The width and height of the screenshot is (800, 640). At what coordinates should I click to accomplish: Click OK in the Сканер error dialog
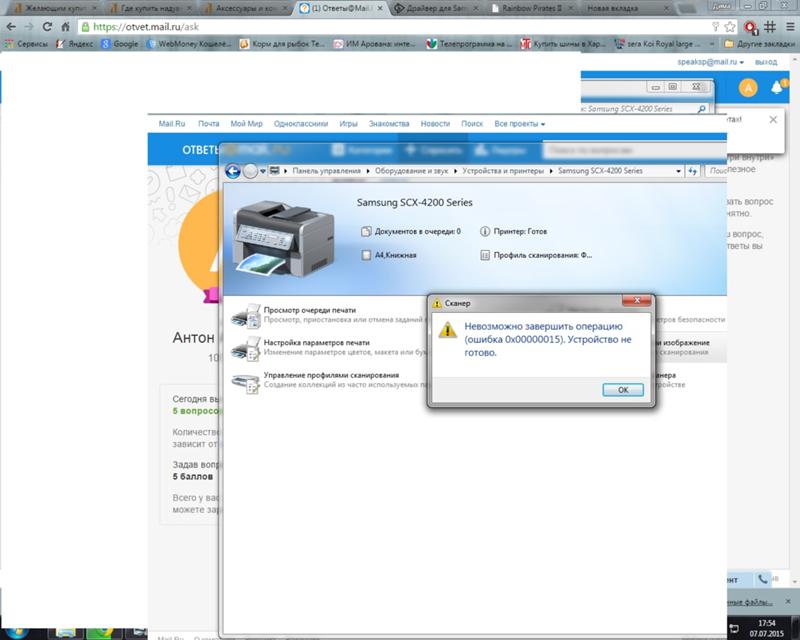coord(623,390)
